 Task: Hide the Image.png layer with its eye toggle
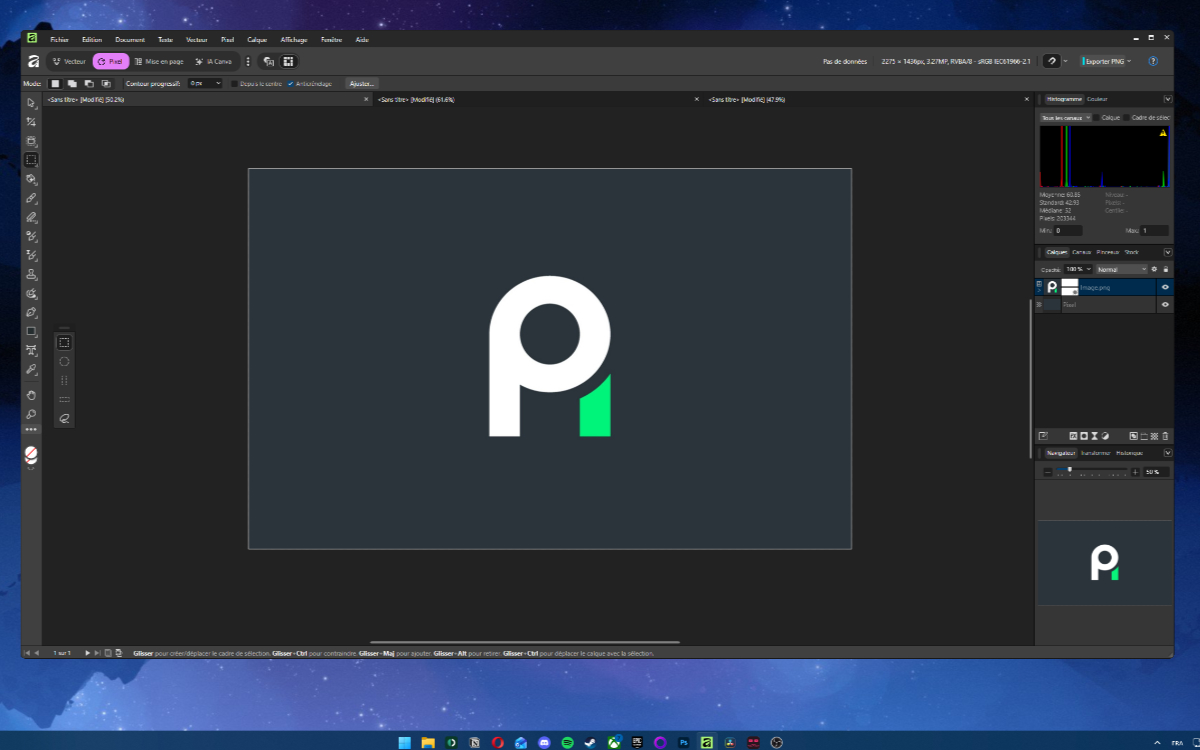[1166, 287]
